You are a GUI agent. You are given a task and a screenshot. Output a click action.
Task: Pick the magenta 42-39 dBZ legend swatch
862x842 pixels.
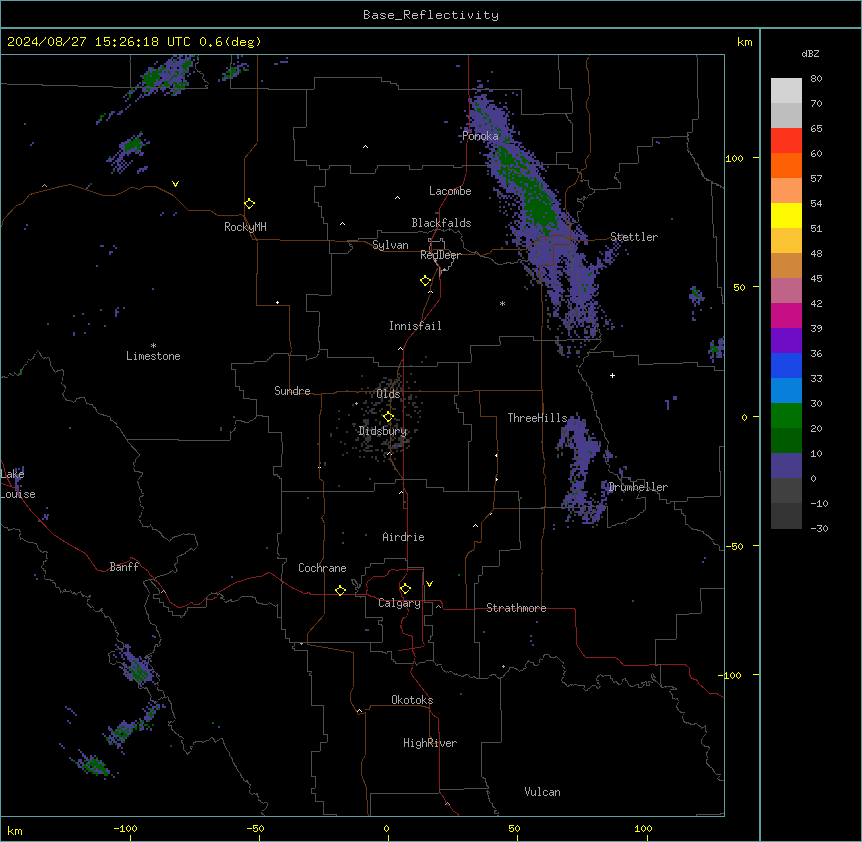pos(786,315)
